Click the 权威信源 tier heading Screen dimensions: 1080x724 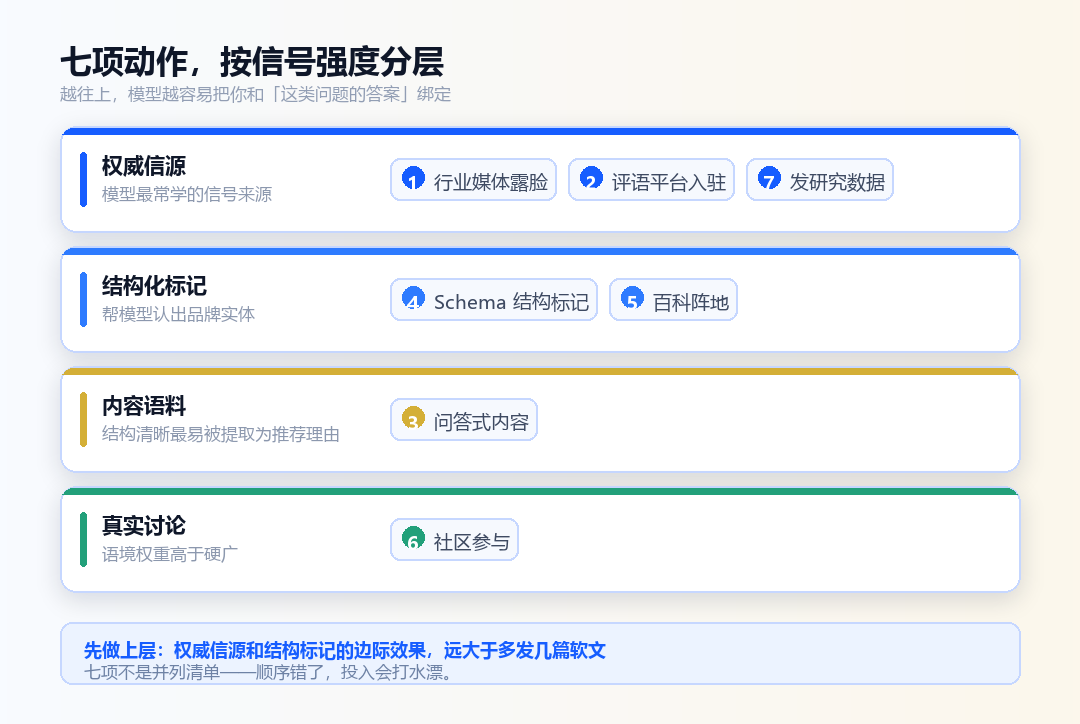point(144,166)
